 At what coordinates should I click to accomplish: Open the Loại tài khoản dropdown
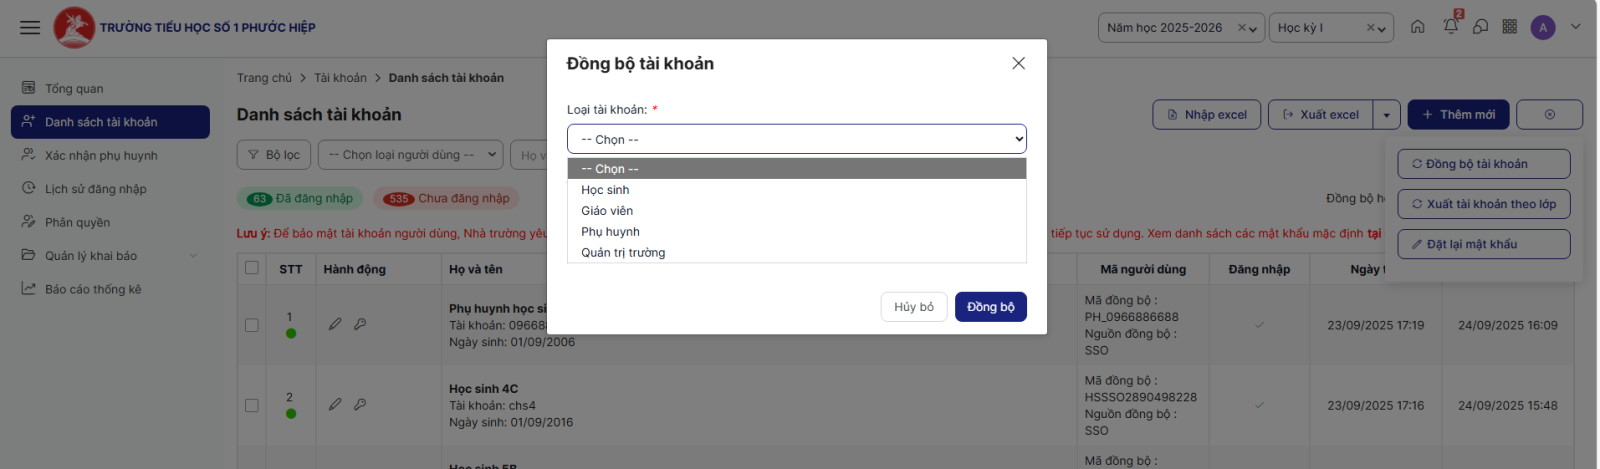pos(796,139)
